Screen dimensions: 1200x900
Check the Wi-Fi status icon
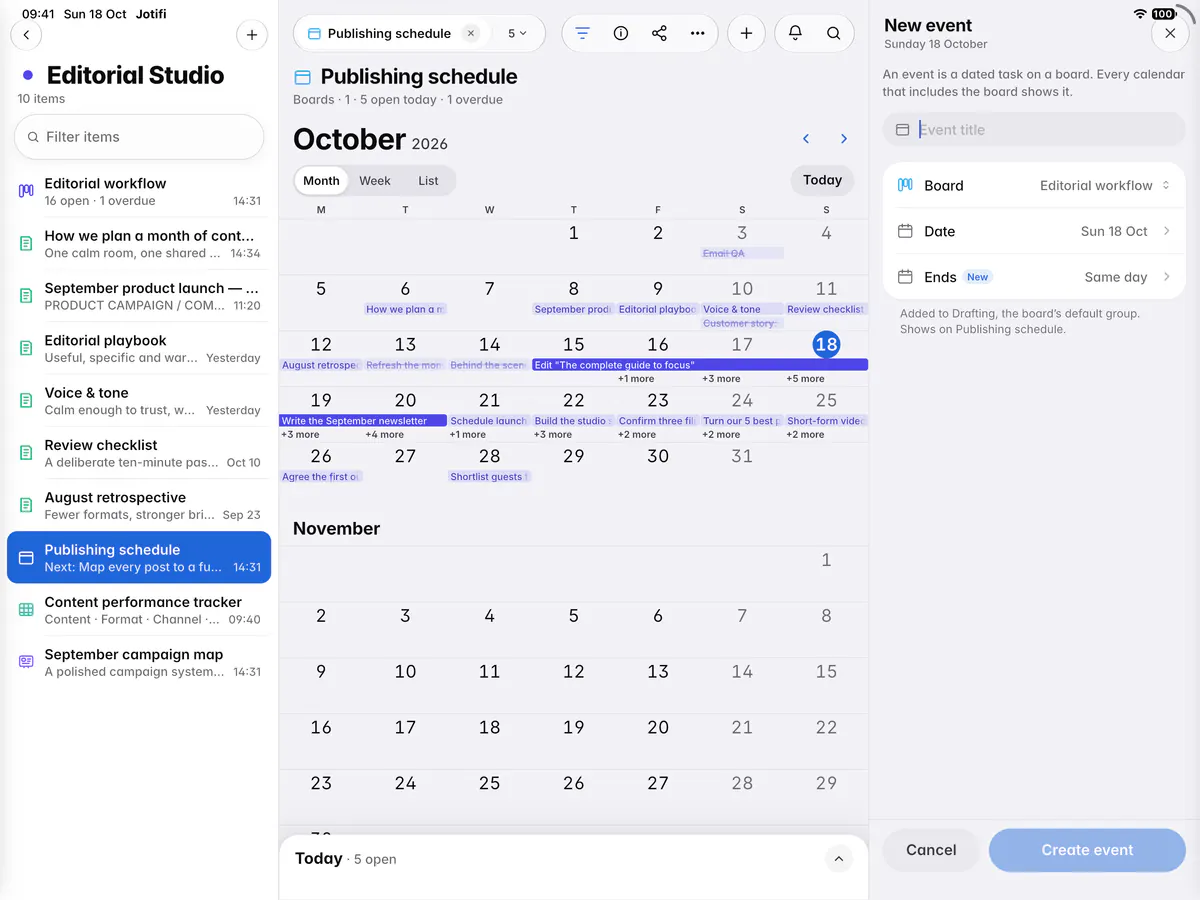[1140, 14]
